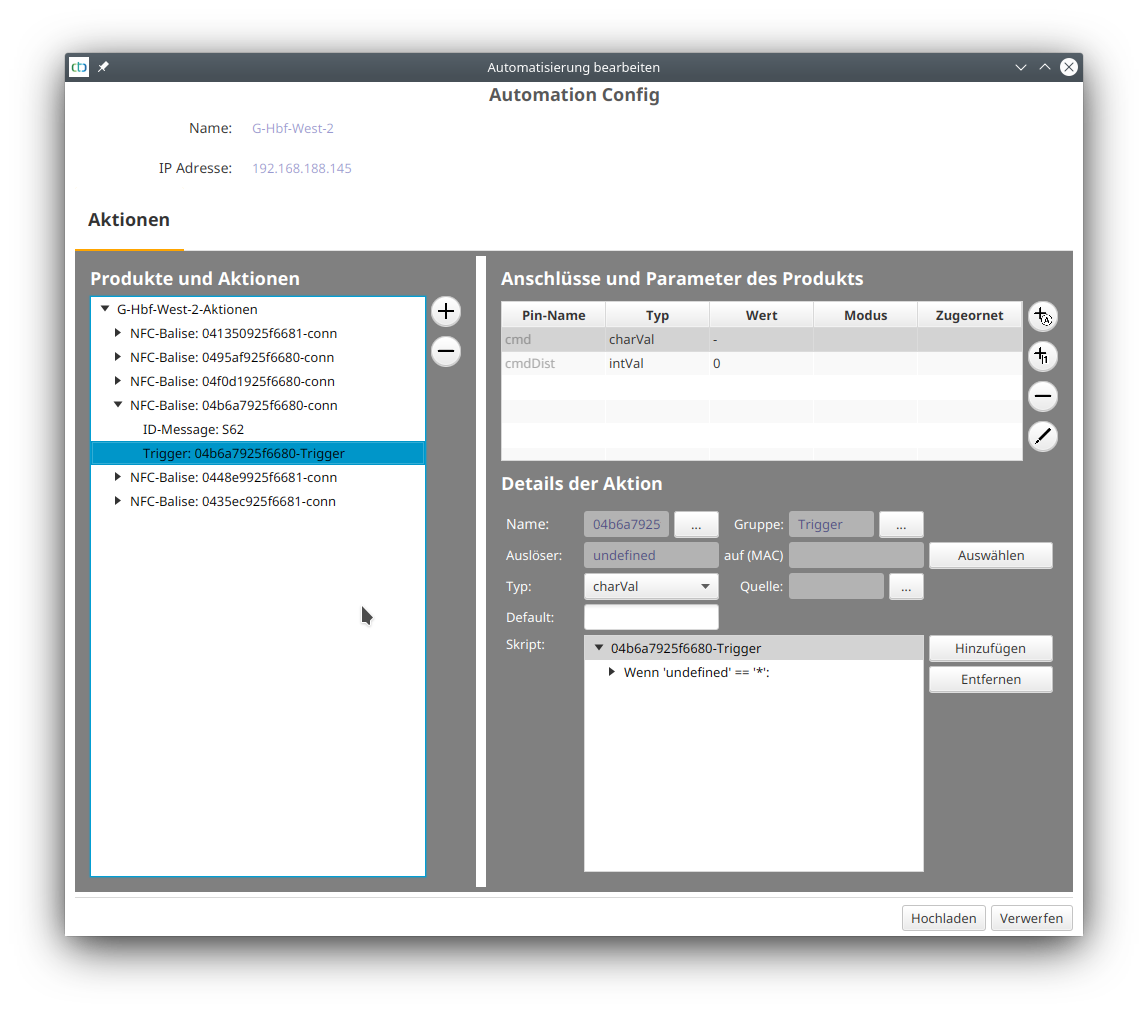The image size is (1148, 1013).
Task: Expand the "Wenn 'undefined' == '*'" script entry
Action: (612, 672)
